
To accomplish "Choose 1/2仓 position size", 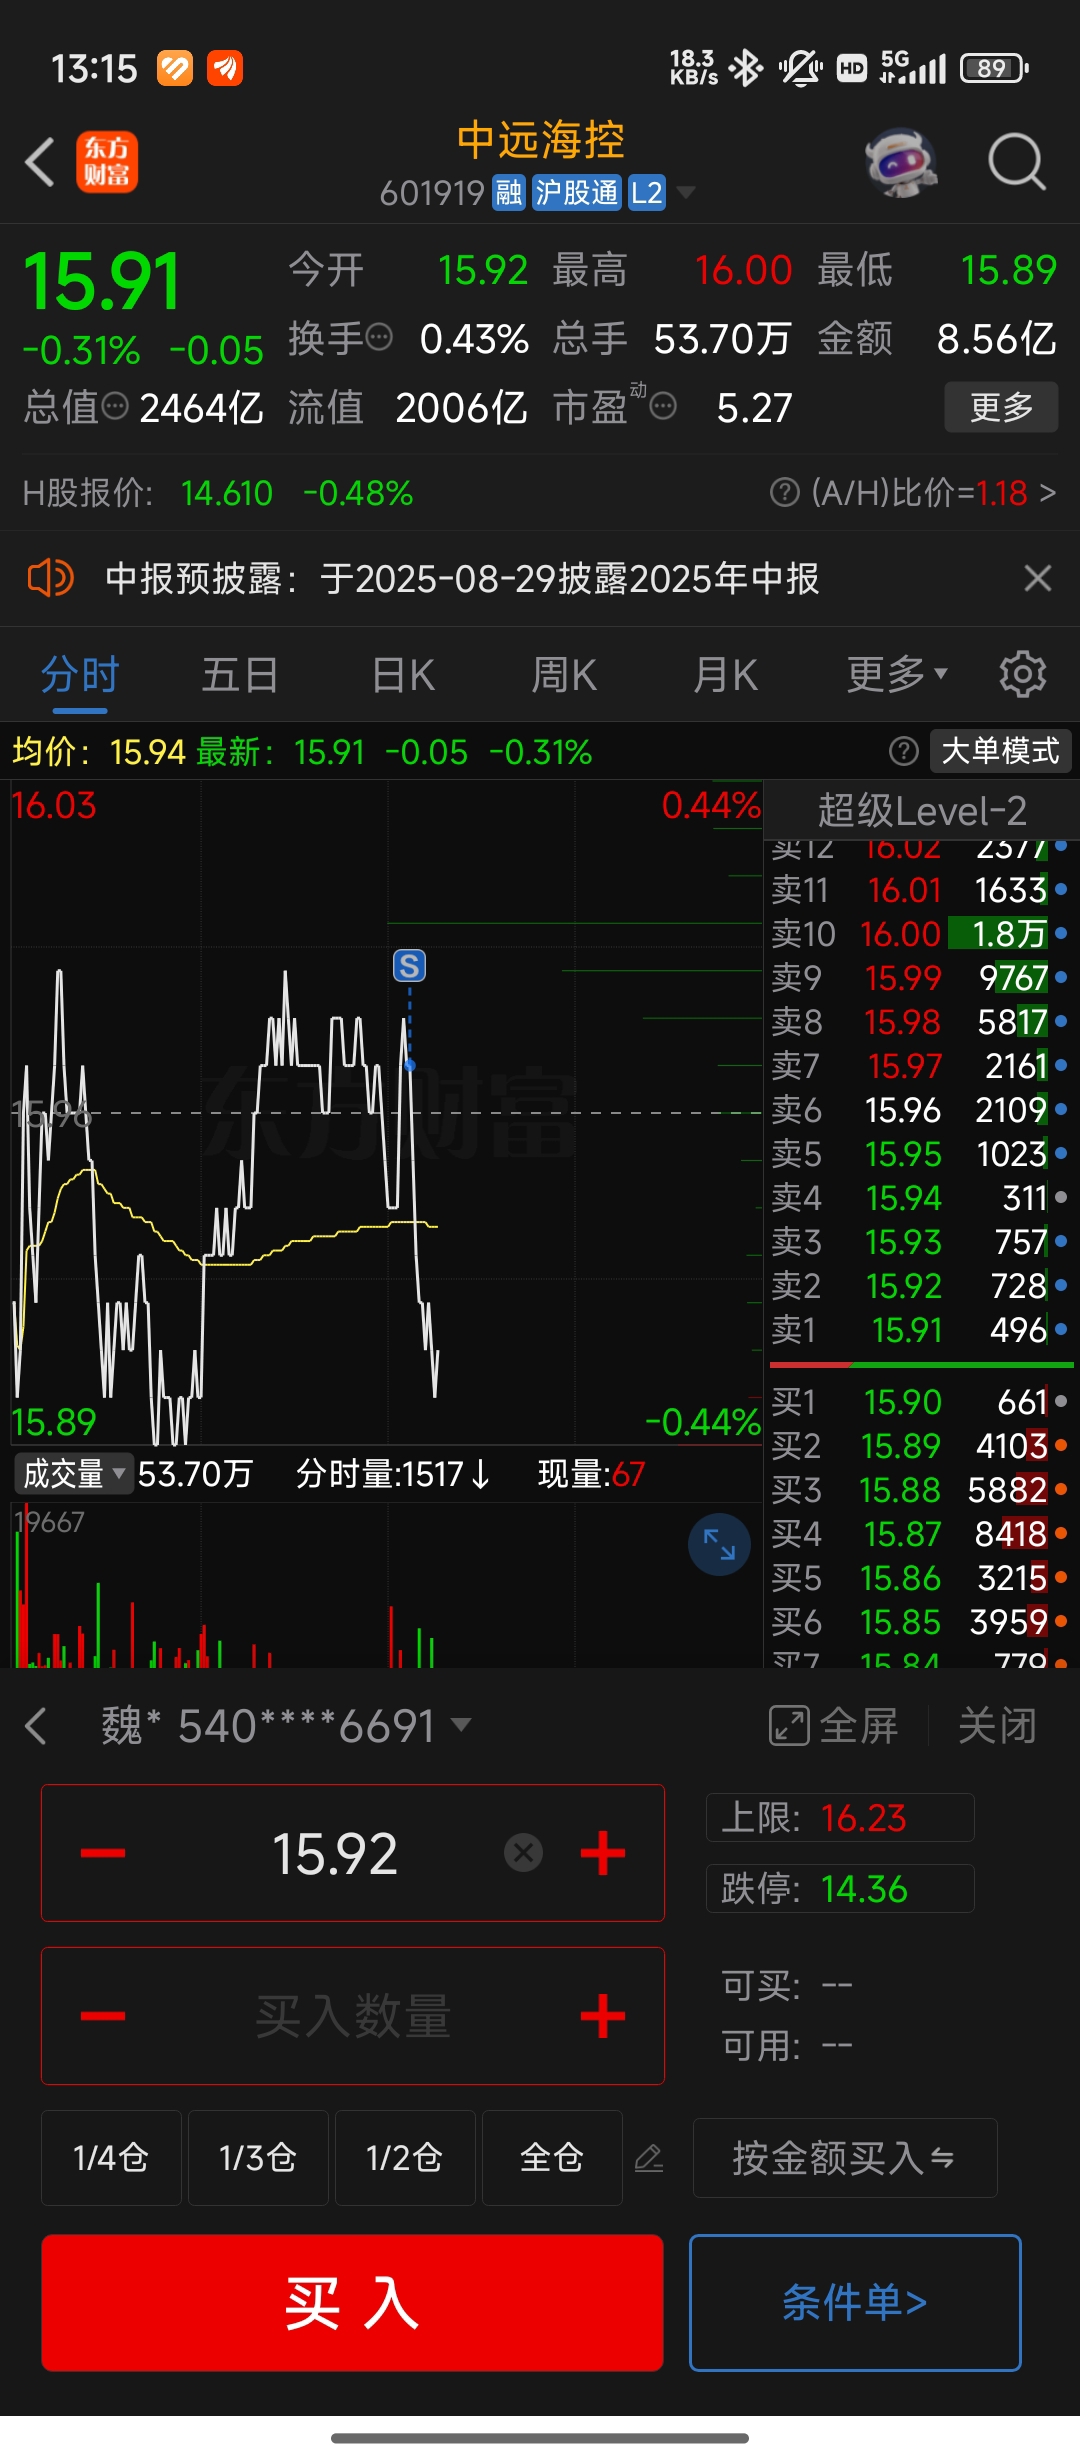I will point(405,2158).
